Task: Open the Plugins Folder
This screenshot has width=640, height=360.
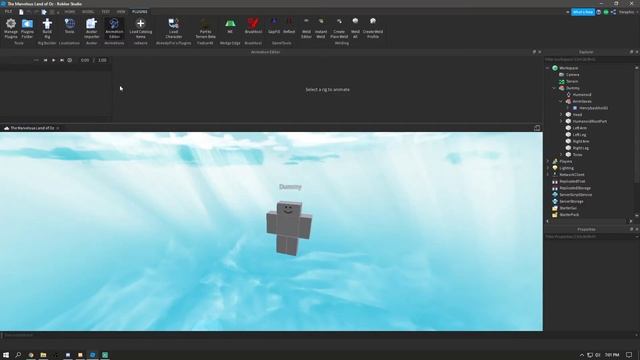Action: (x=27, y=28)
